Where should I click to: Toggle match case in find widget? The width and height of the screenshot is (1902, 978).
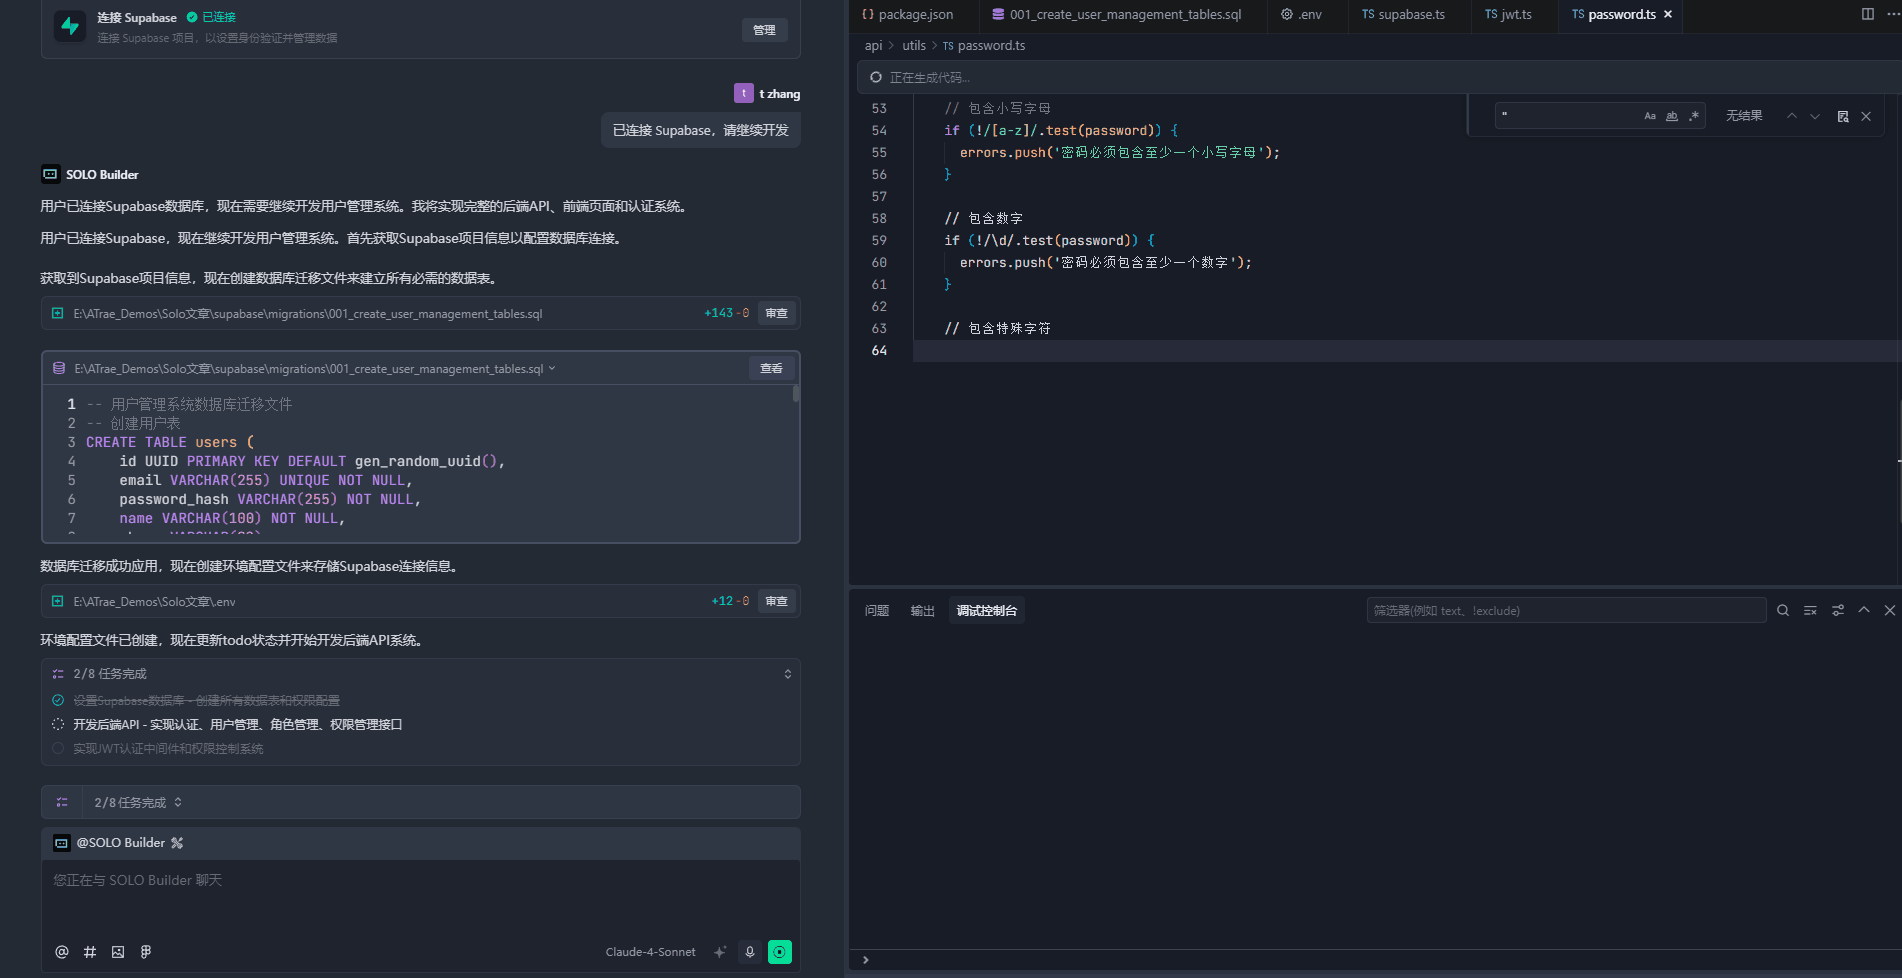pos(1650,116)
